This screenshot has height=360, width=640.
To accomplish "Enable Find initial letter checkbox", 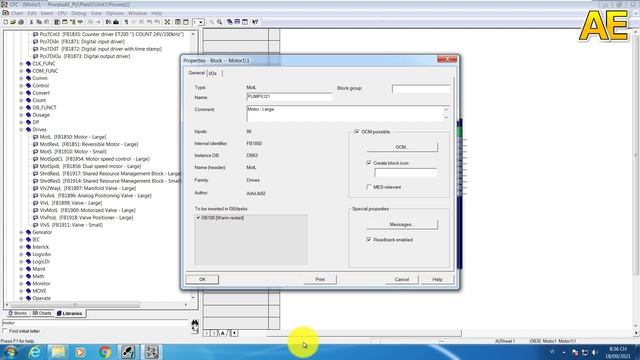I will tap(5, 331).
